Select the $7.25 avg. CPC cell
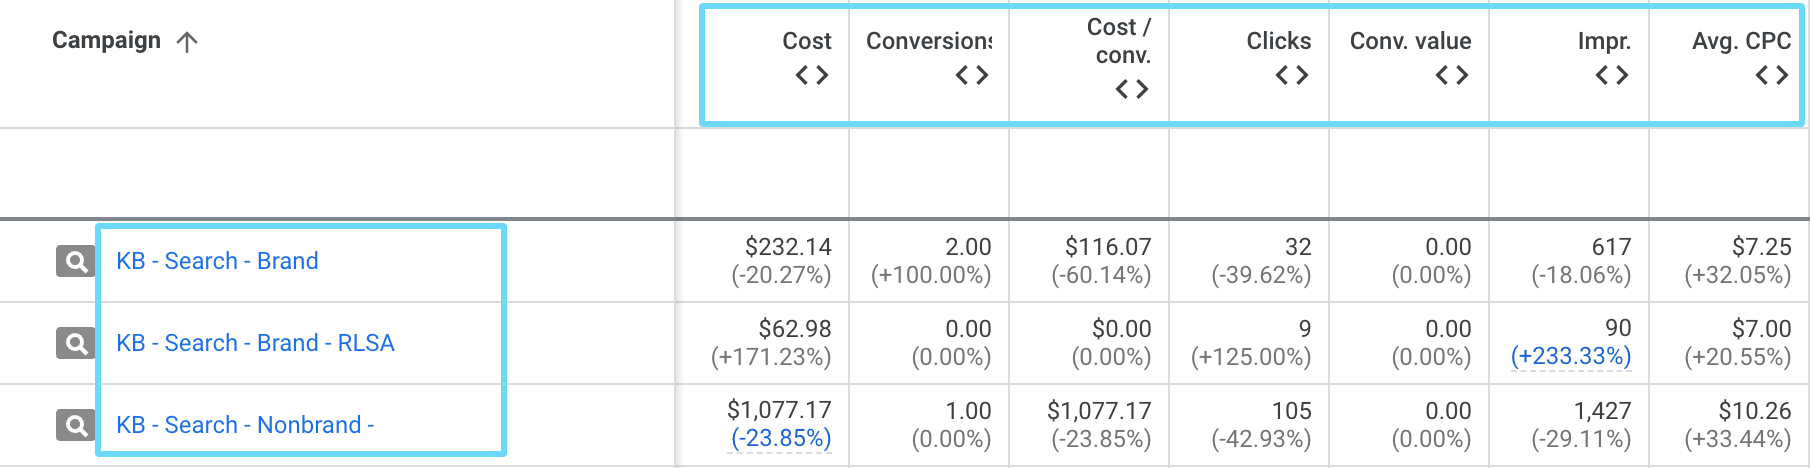The width and height of the screenshot is (1810, 468). click(x=1762, y=247)
